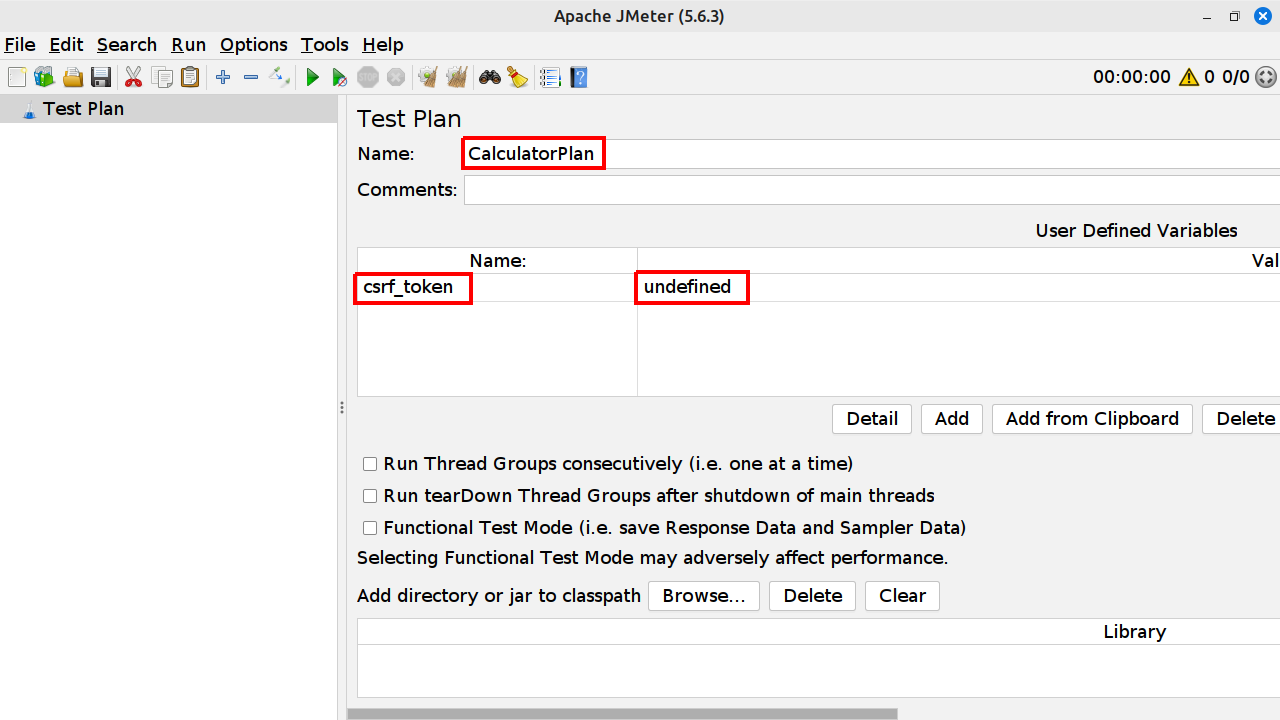Click the Toggle enable/disable toolbar icon
Viewport: 1280px width, 720px height.
pos(280,77)
